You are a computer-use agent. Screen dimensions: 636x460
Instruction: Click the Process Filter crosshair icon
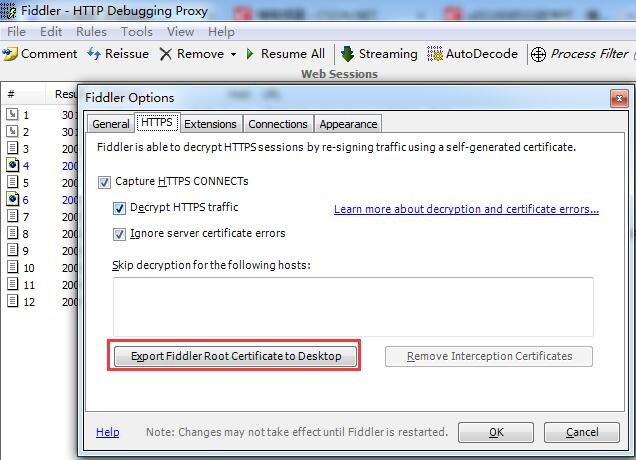pos(538,54)
